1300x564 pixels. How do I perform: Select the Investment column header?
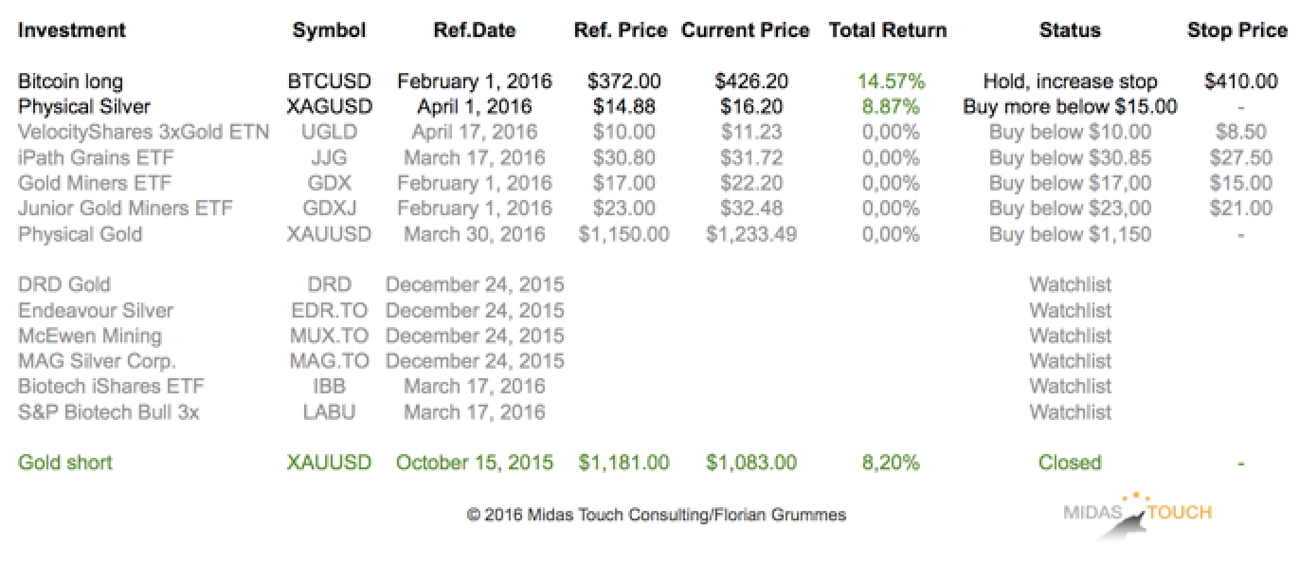pyautogui.click(x=72, y=31)
